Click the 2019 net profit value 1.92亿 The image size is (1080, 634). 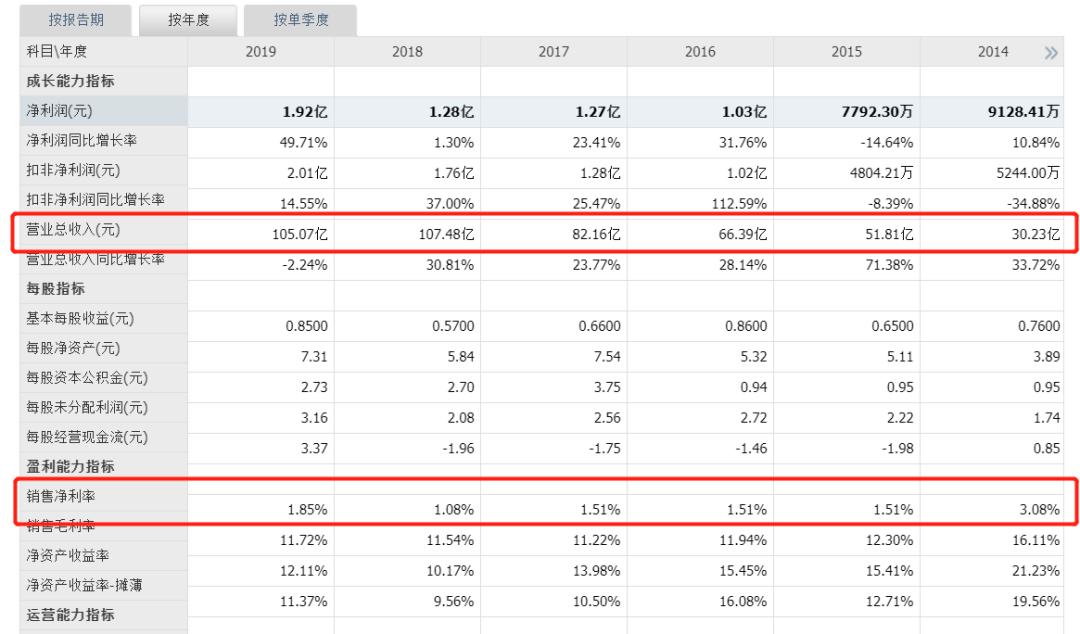pos(305,112)
